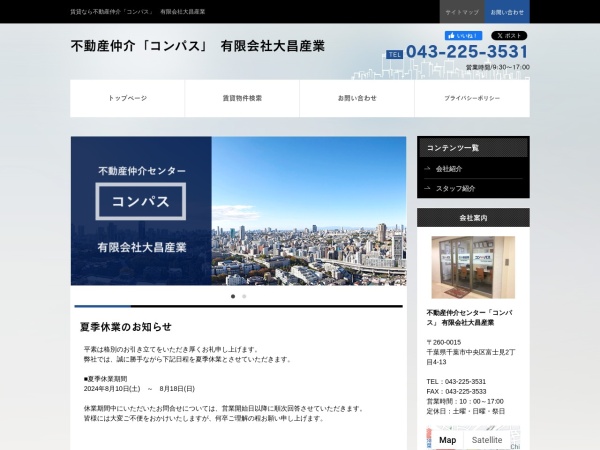Switch the map to Map view
The image size is (600, 450).
447,440
